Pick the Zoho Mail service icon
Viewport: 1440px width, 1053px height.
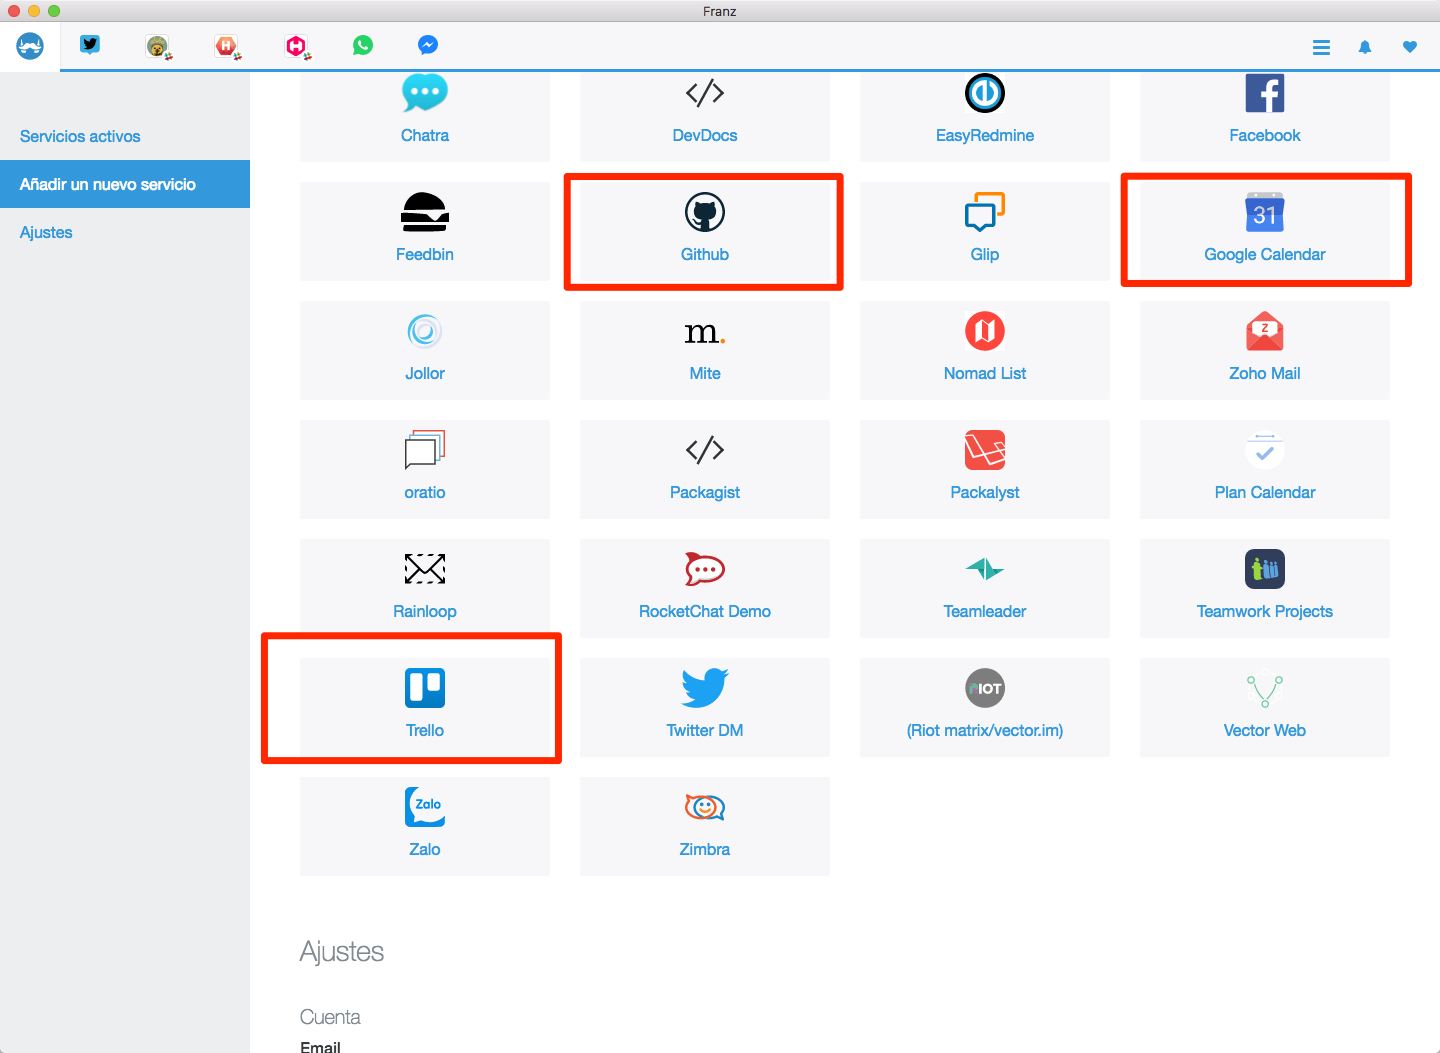(1264, 350)
